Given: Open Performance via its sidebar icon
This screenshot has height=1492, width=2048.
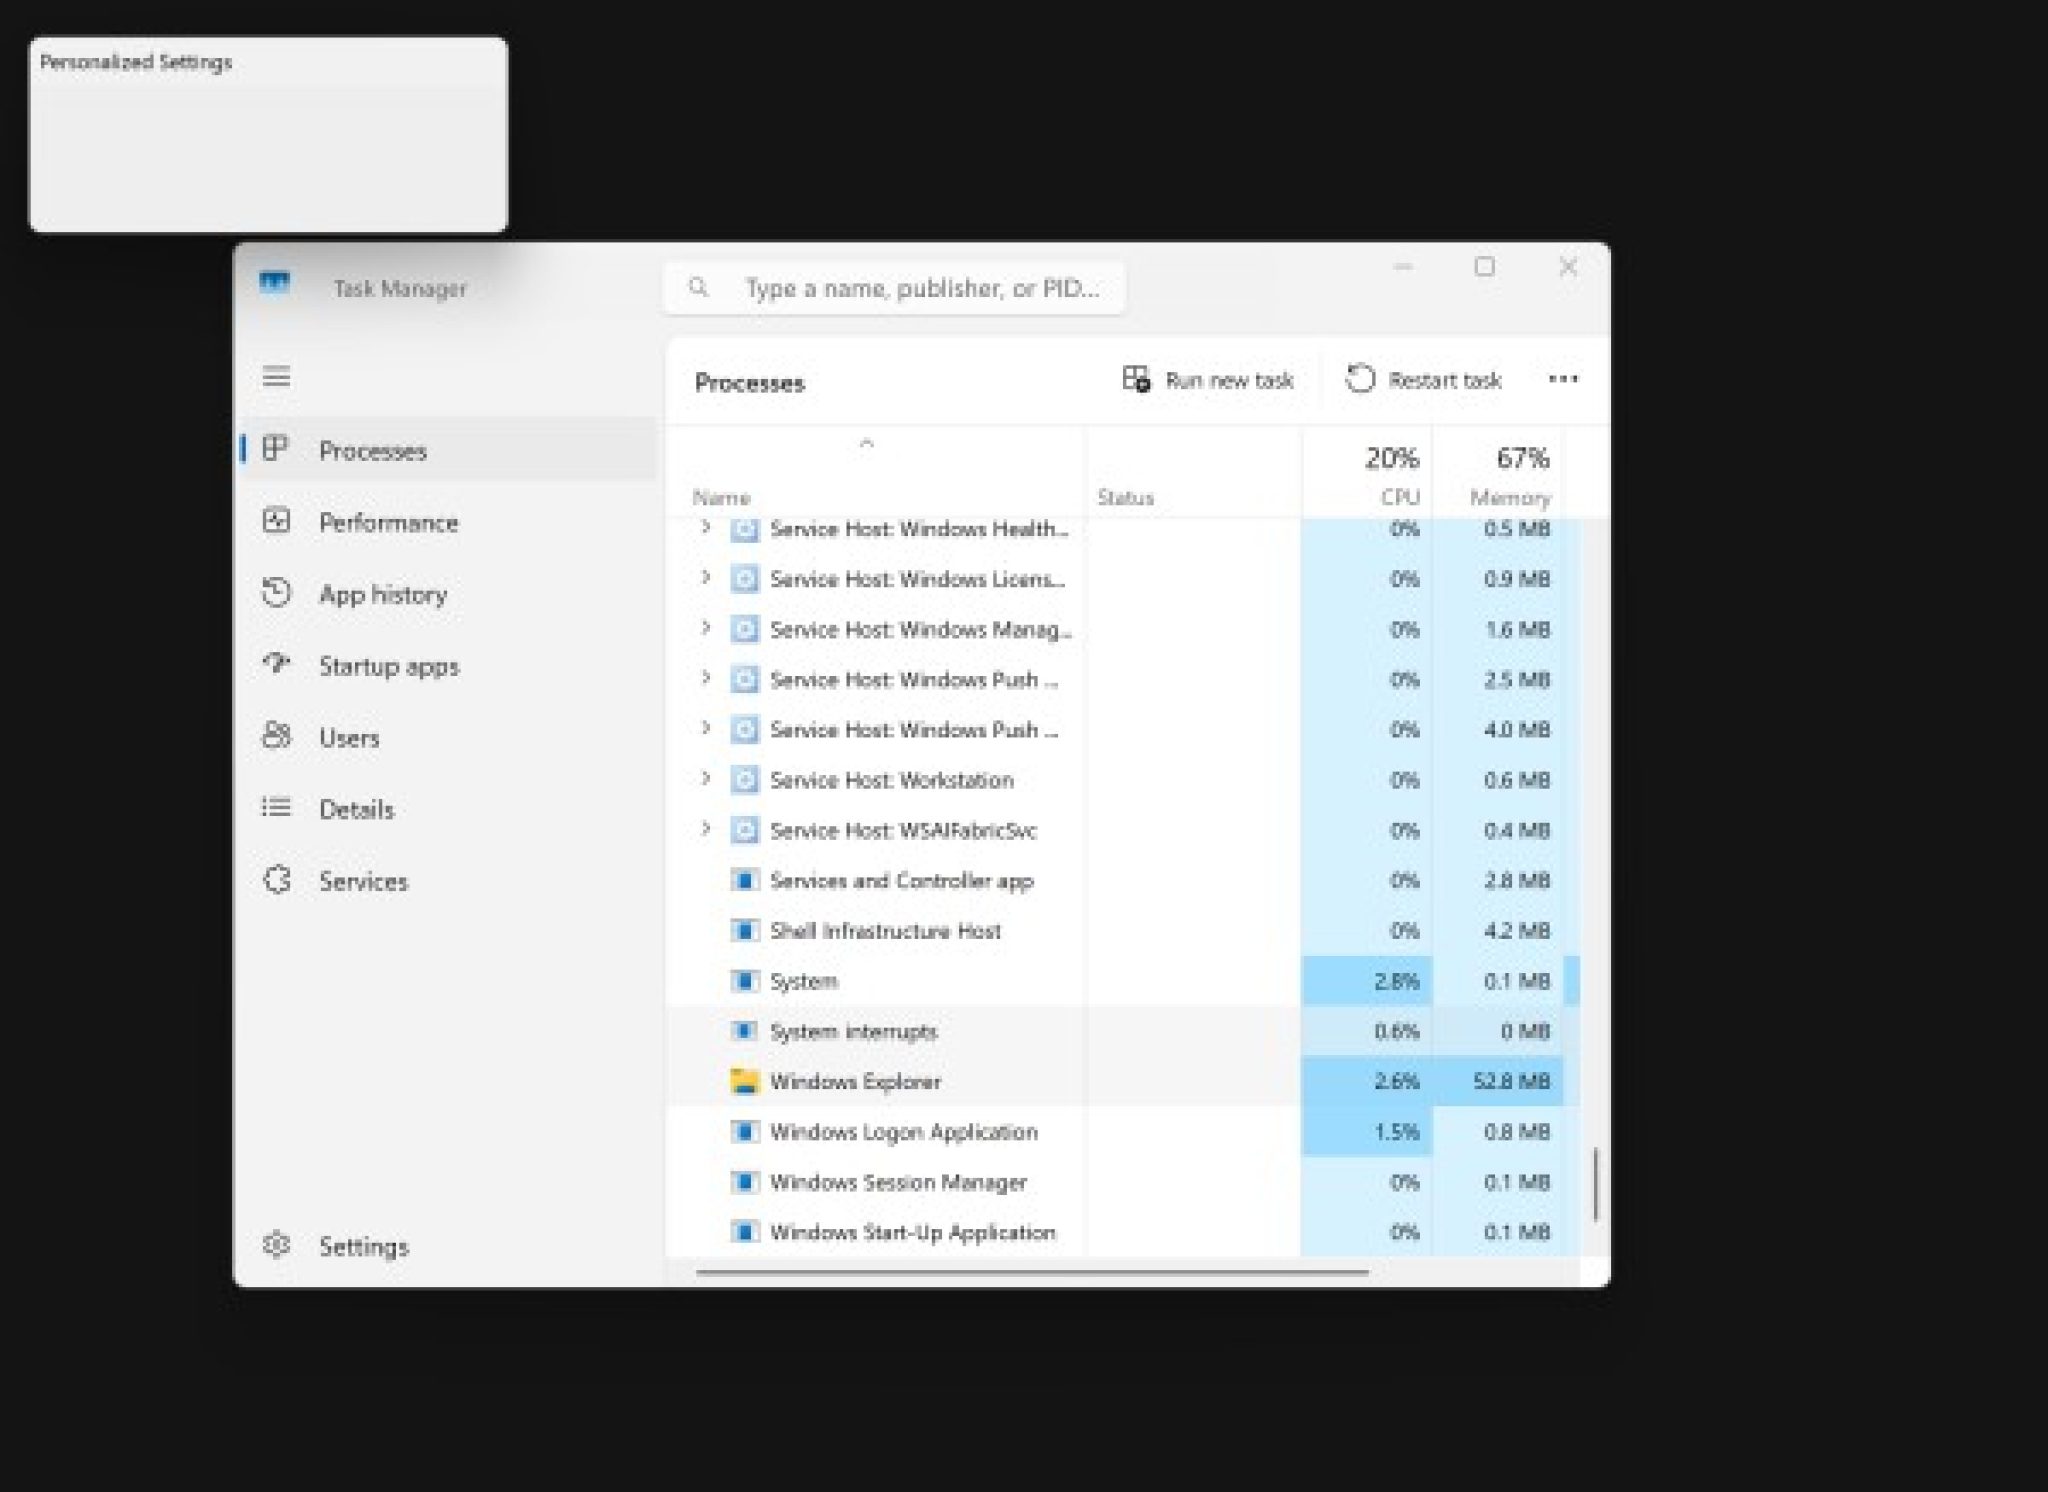Looking at the screenshot, I should 276,522.
